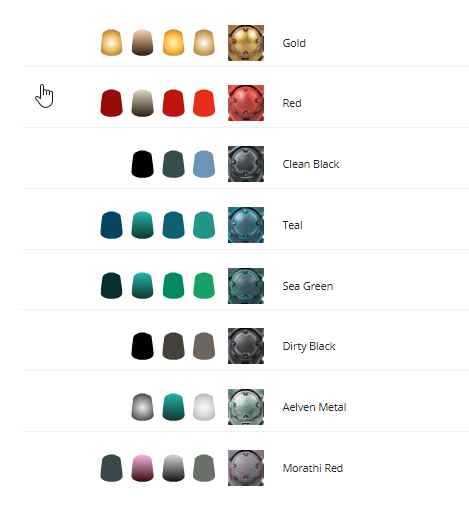Select the bright green pot in Sea Green row
Screen dimensions: 469x529
(204, 285)
